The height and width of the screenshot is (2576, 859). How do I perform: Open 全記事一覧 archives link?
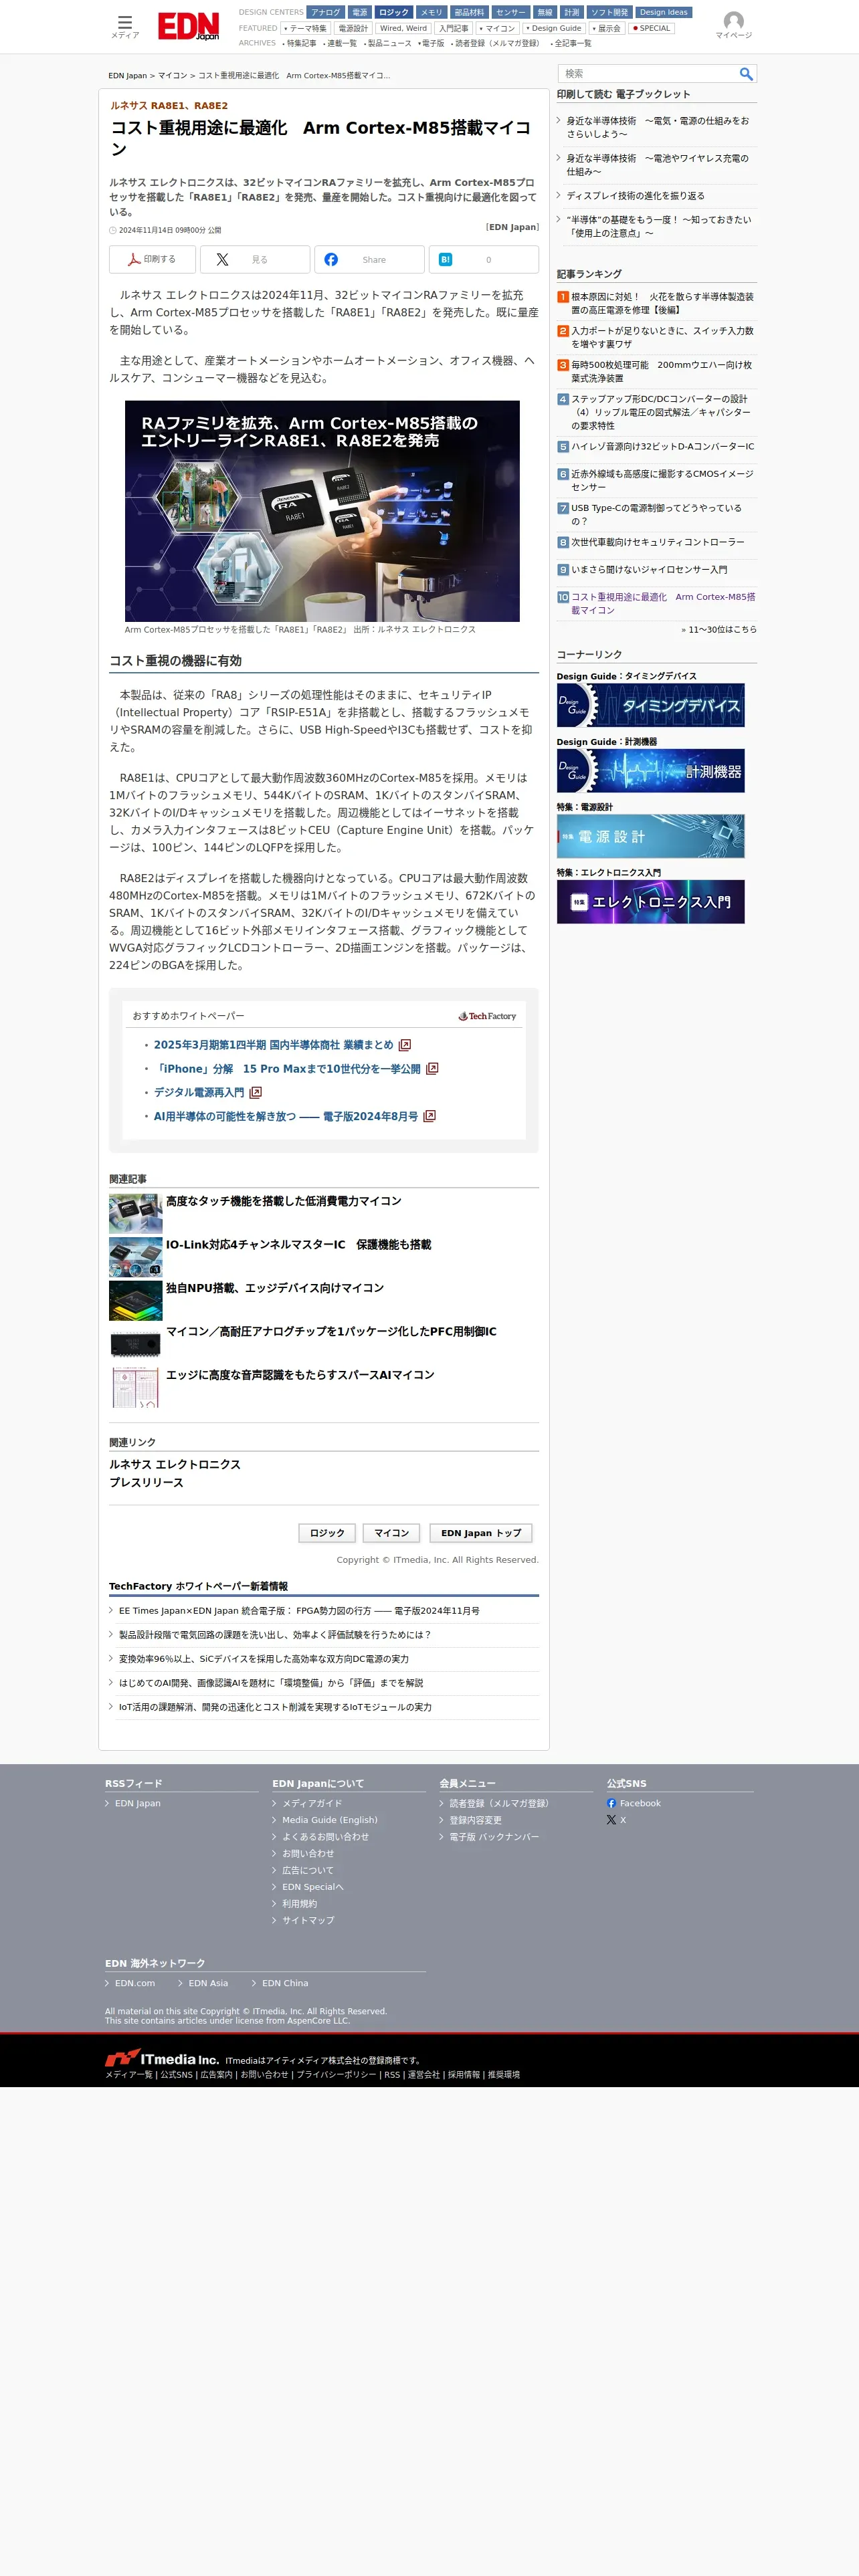(571, 43)
